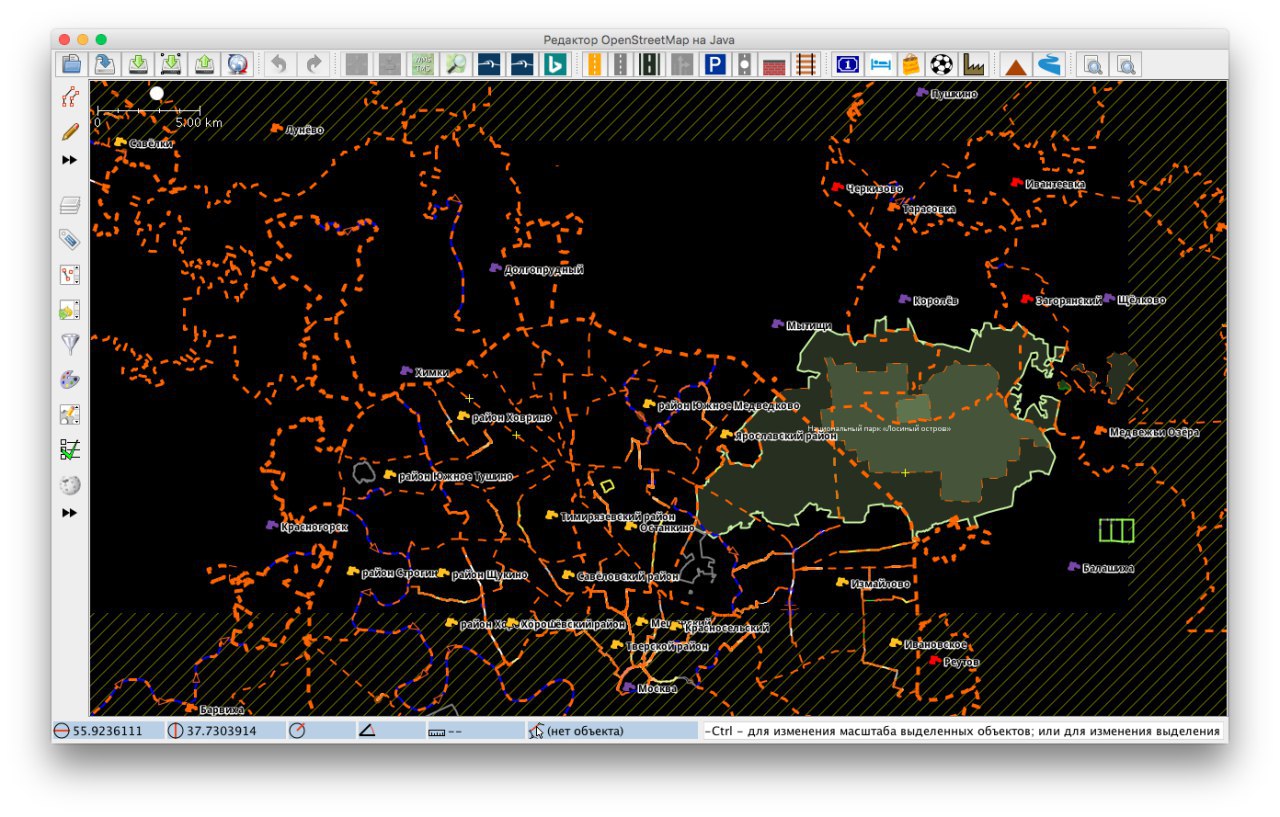Toggle the Authors panel icon
Image resolution: width=1280 pixels, height=817 pixels.
pyautogui.click(x=70, y=414)
